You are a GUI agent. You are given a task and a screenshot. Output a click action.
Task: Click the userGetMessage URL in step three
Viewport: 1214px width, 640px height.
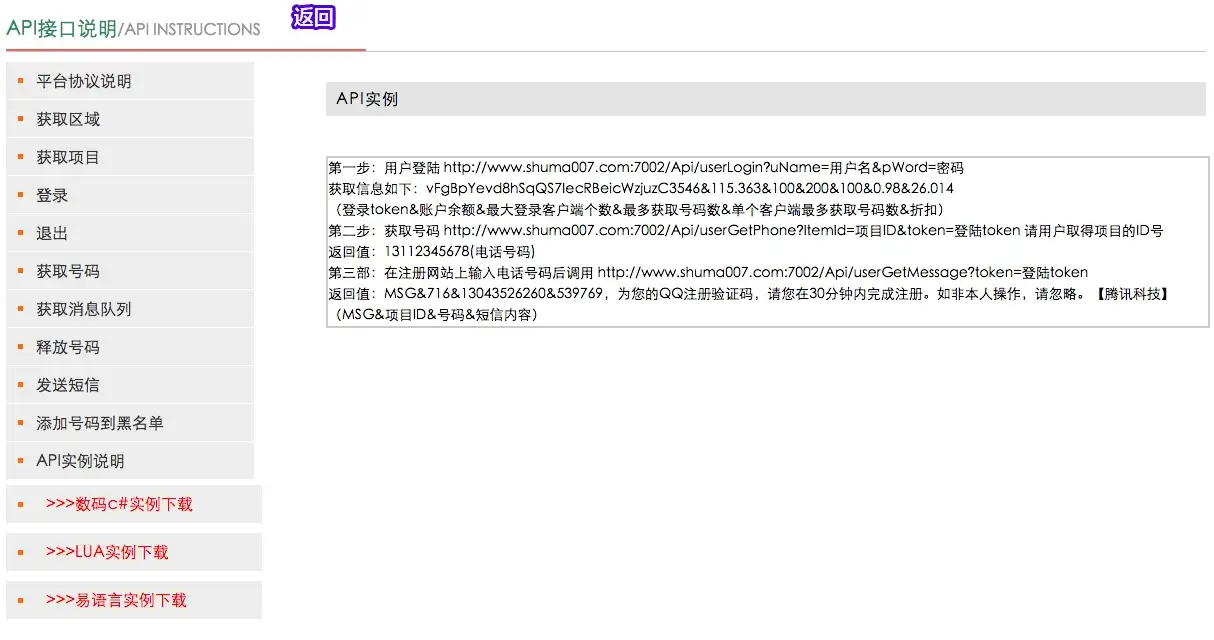click(842, 273)
